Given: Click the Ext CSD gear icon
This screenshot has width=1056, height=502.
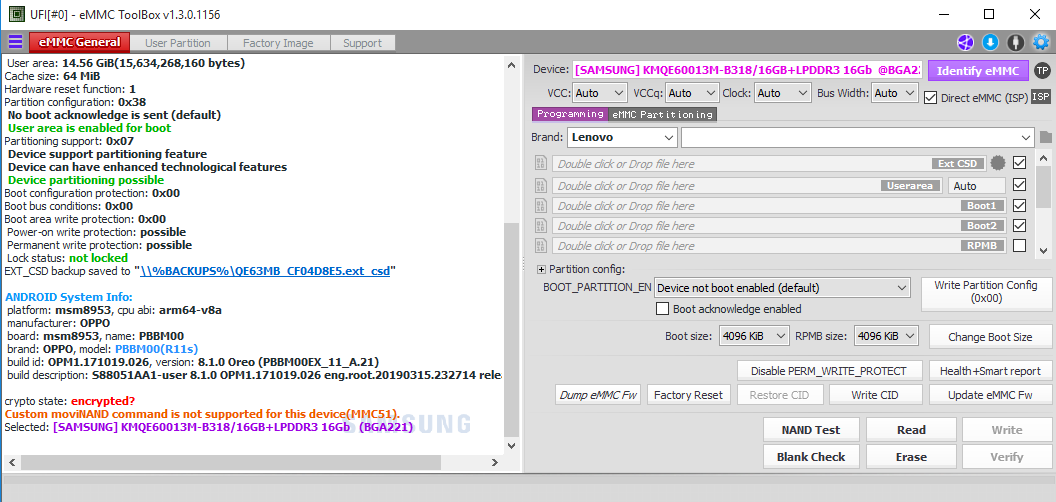Looking at the screenshot, I should click(997, 163).
